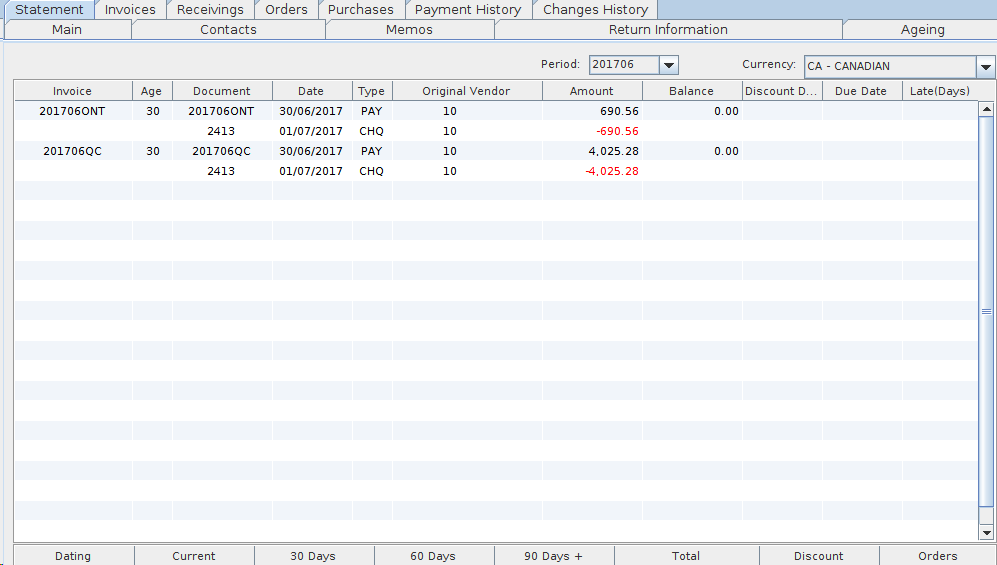The width and height of the screenshot is (997, 565).
Task: Click the Due Date column header
Action: (861, 91)
